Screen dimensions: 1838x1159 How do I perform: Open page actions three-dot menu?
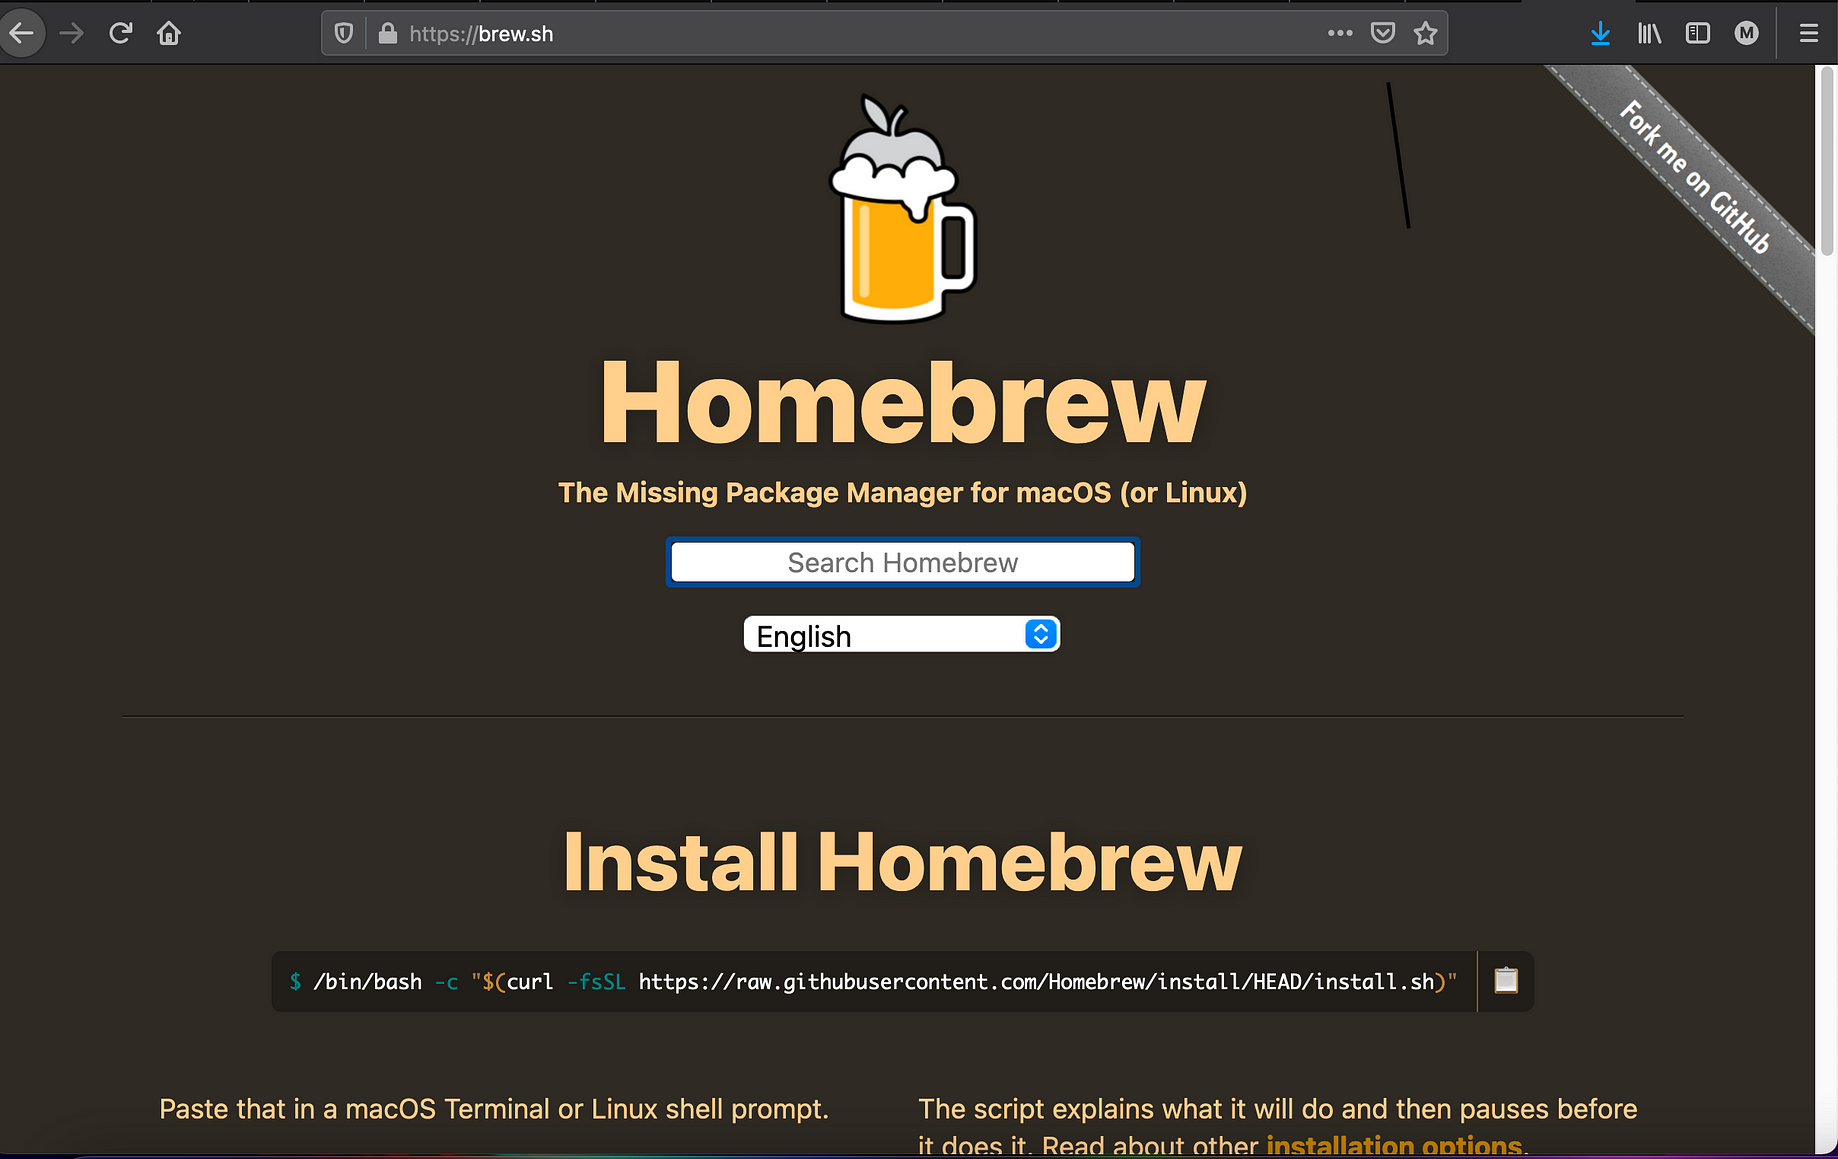(x=1340, y=33)
